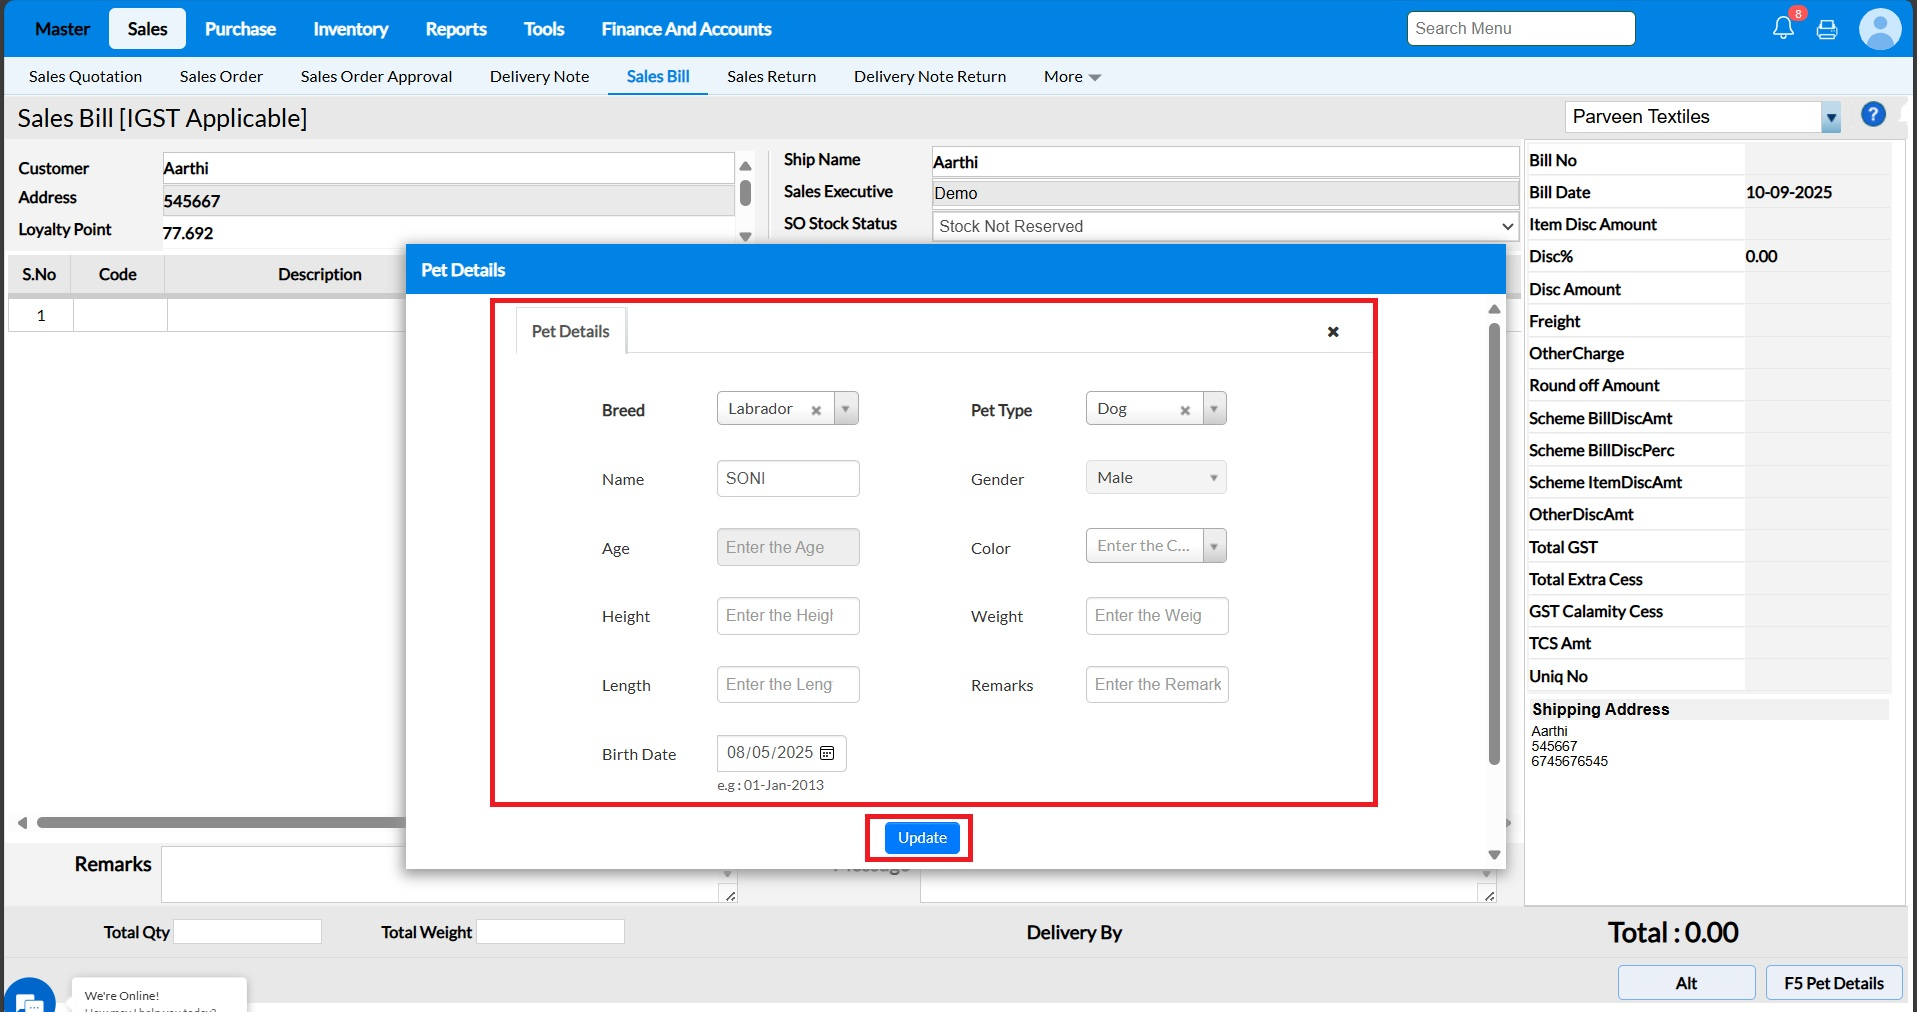Click the Age input field
Viewport: 1917px width, 1012px height.
pos(788,547)
